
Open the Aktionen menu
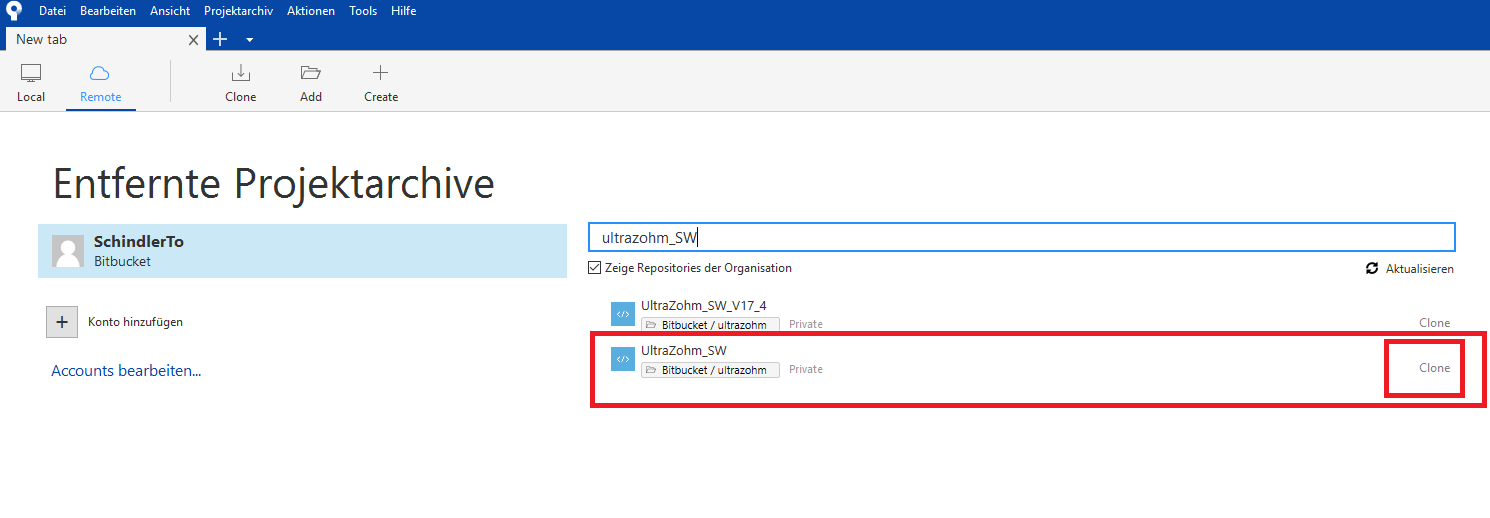click(311, 11)
